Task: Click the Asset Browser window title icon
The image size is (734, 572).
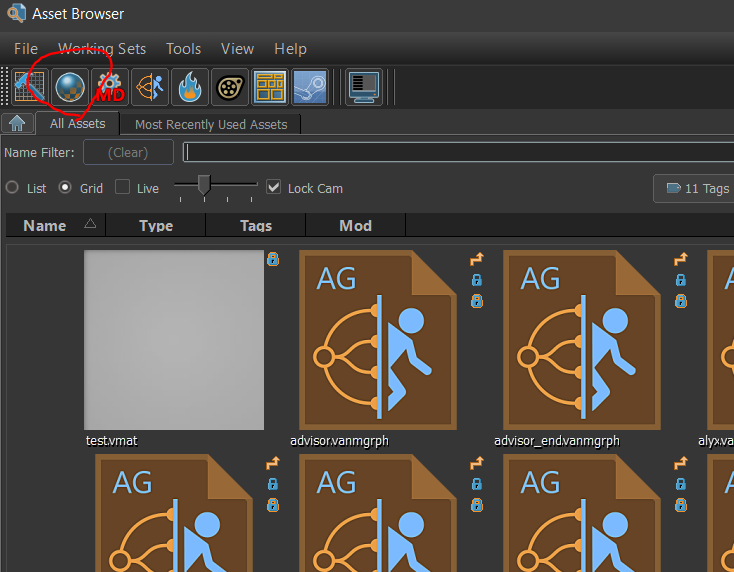Action: point(16,13)
